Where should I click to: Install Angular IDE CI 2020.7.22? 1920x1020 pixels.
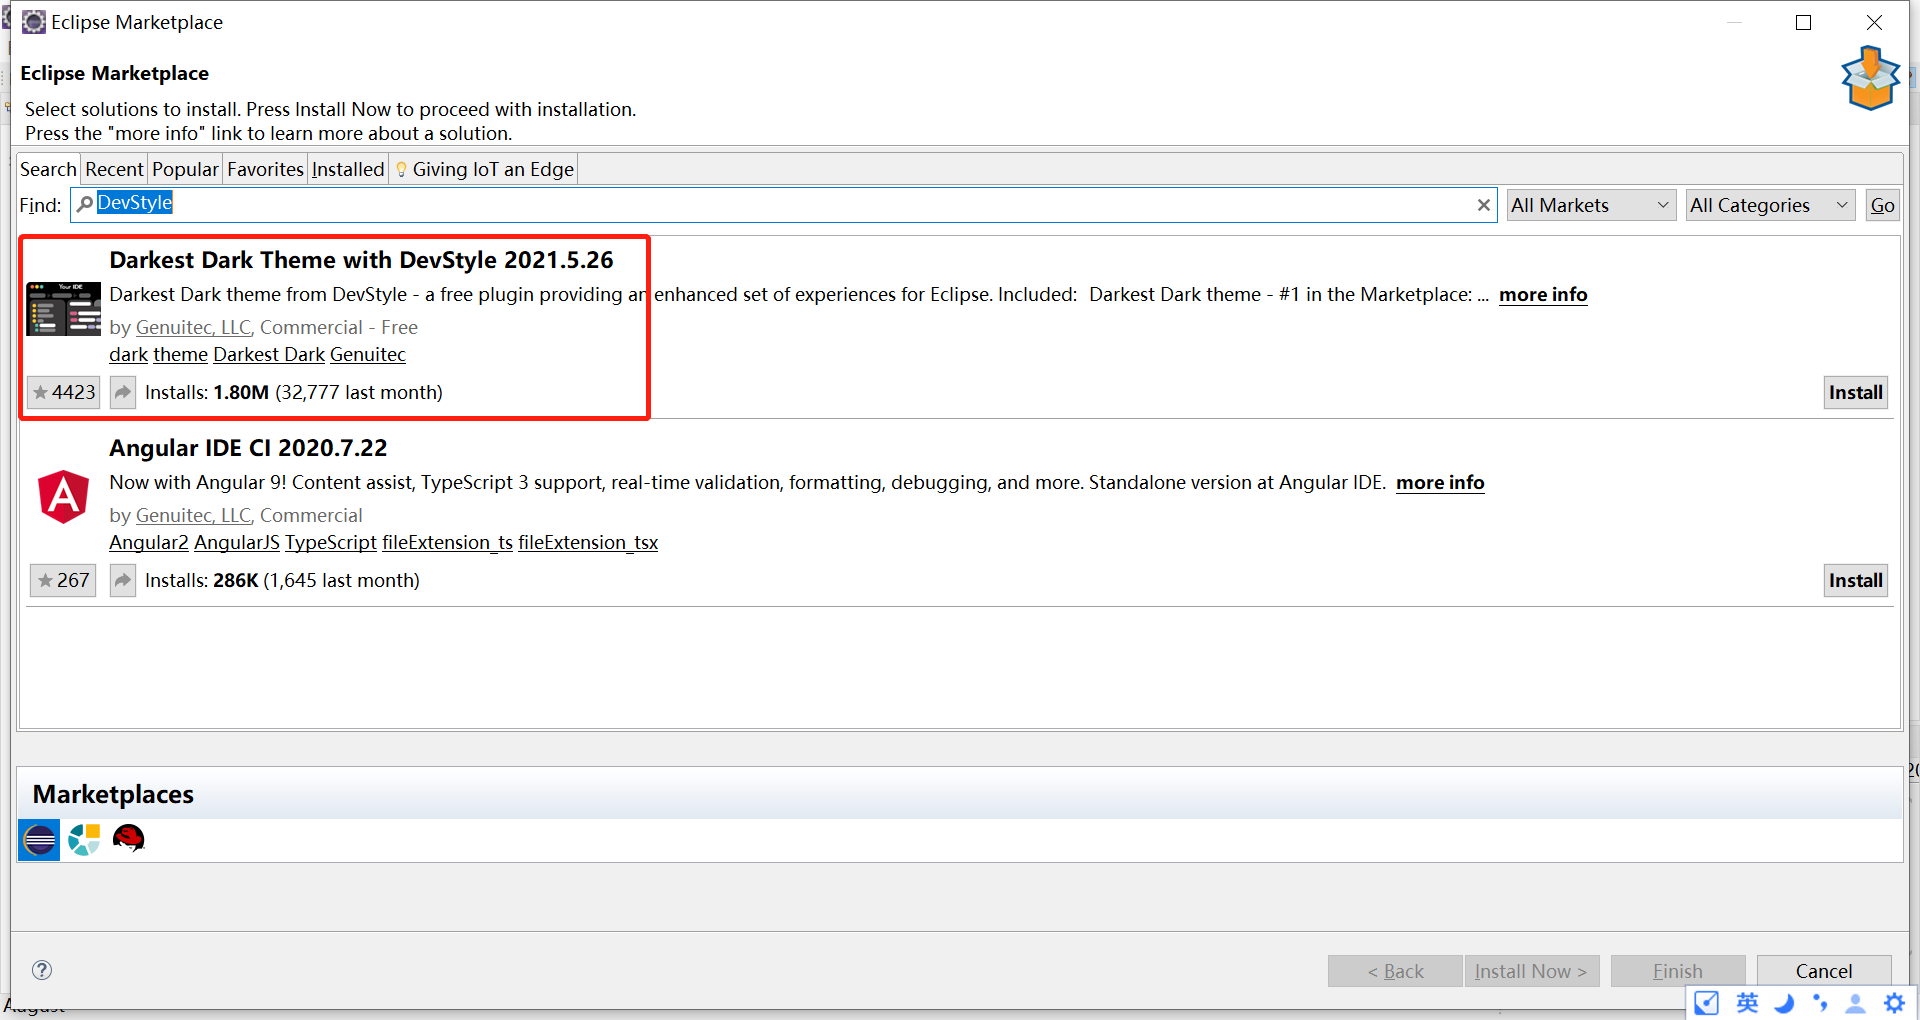pos(1855,580)
